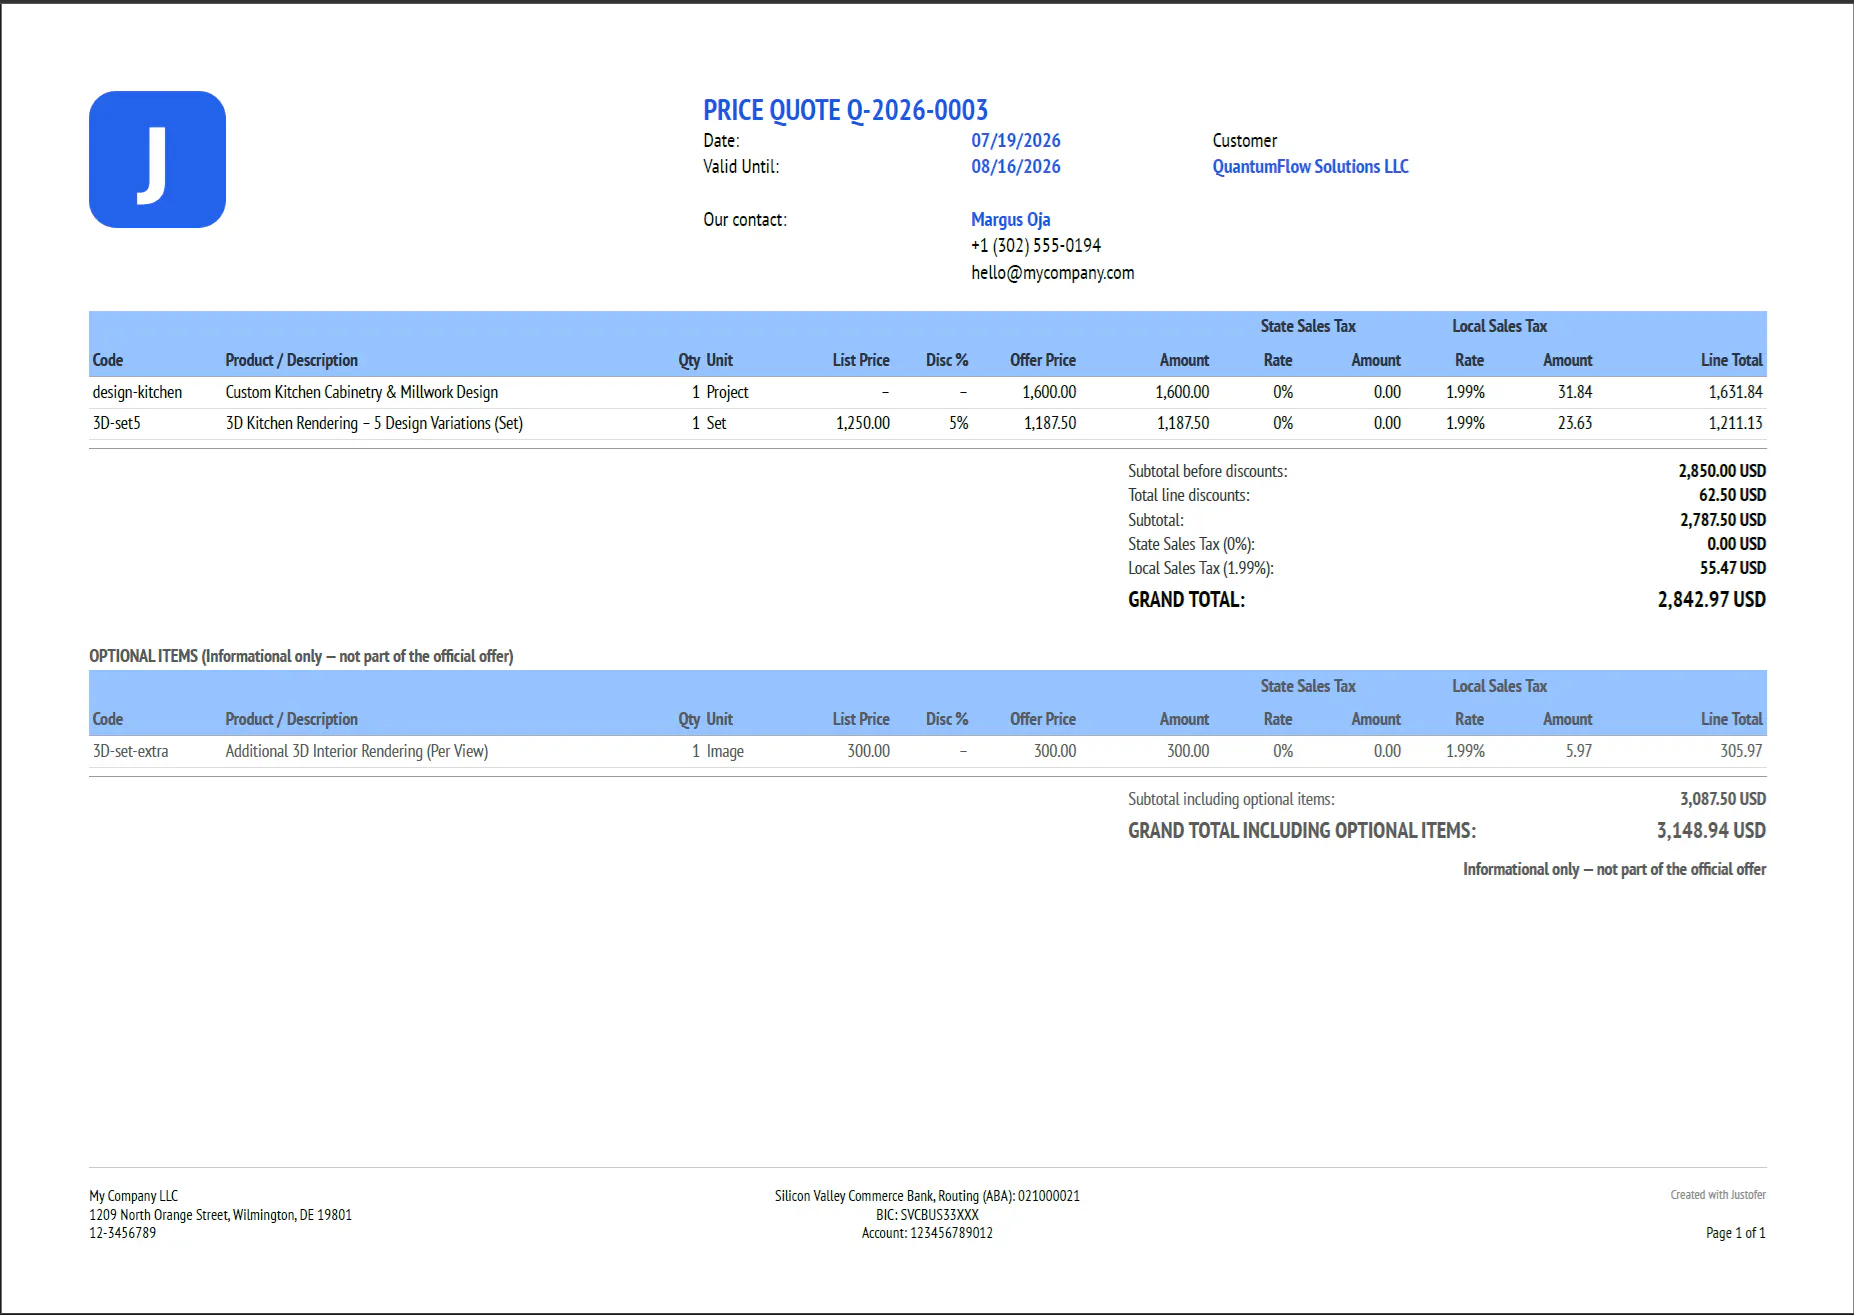The width and height of the screenshot is (1854, 1315).
Task: Click the phone number +1 (302) 555-0194
Action: [1036, 246]
